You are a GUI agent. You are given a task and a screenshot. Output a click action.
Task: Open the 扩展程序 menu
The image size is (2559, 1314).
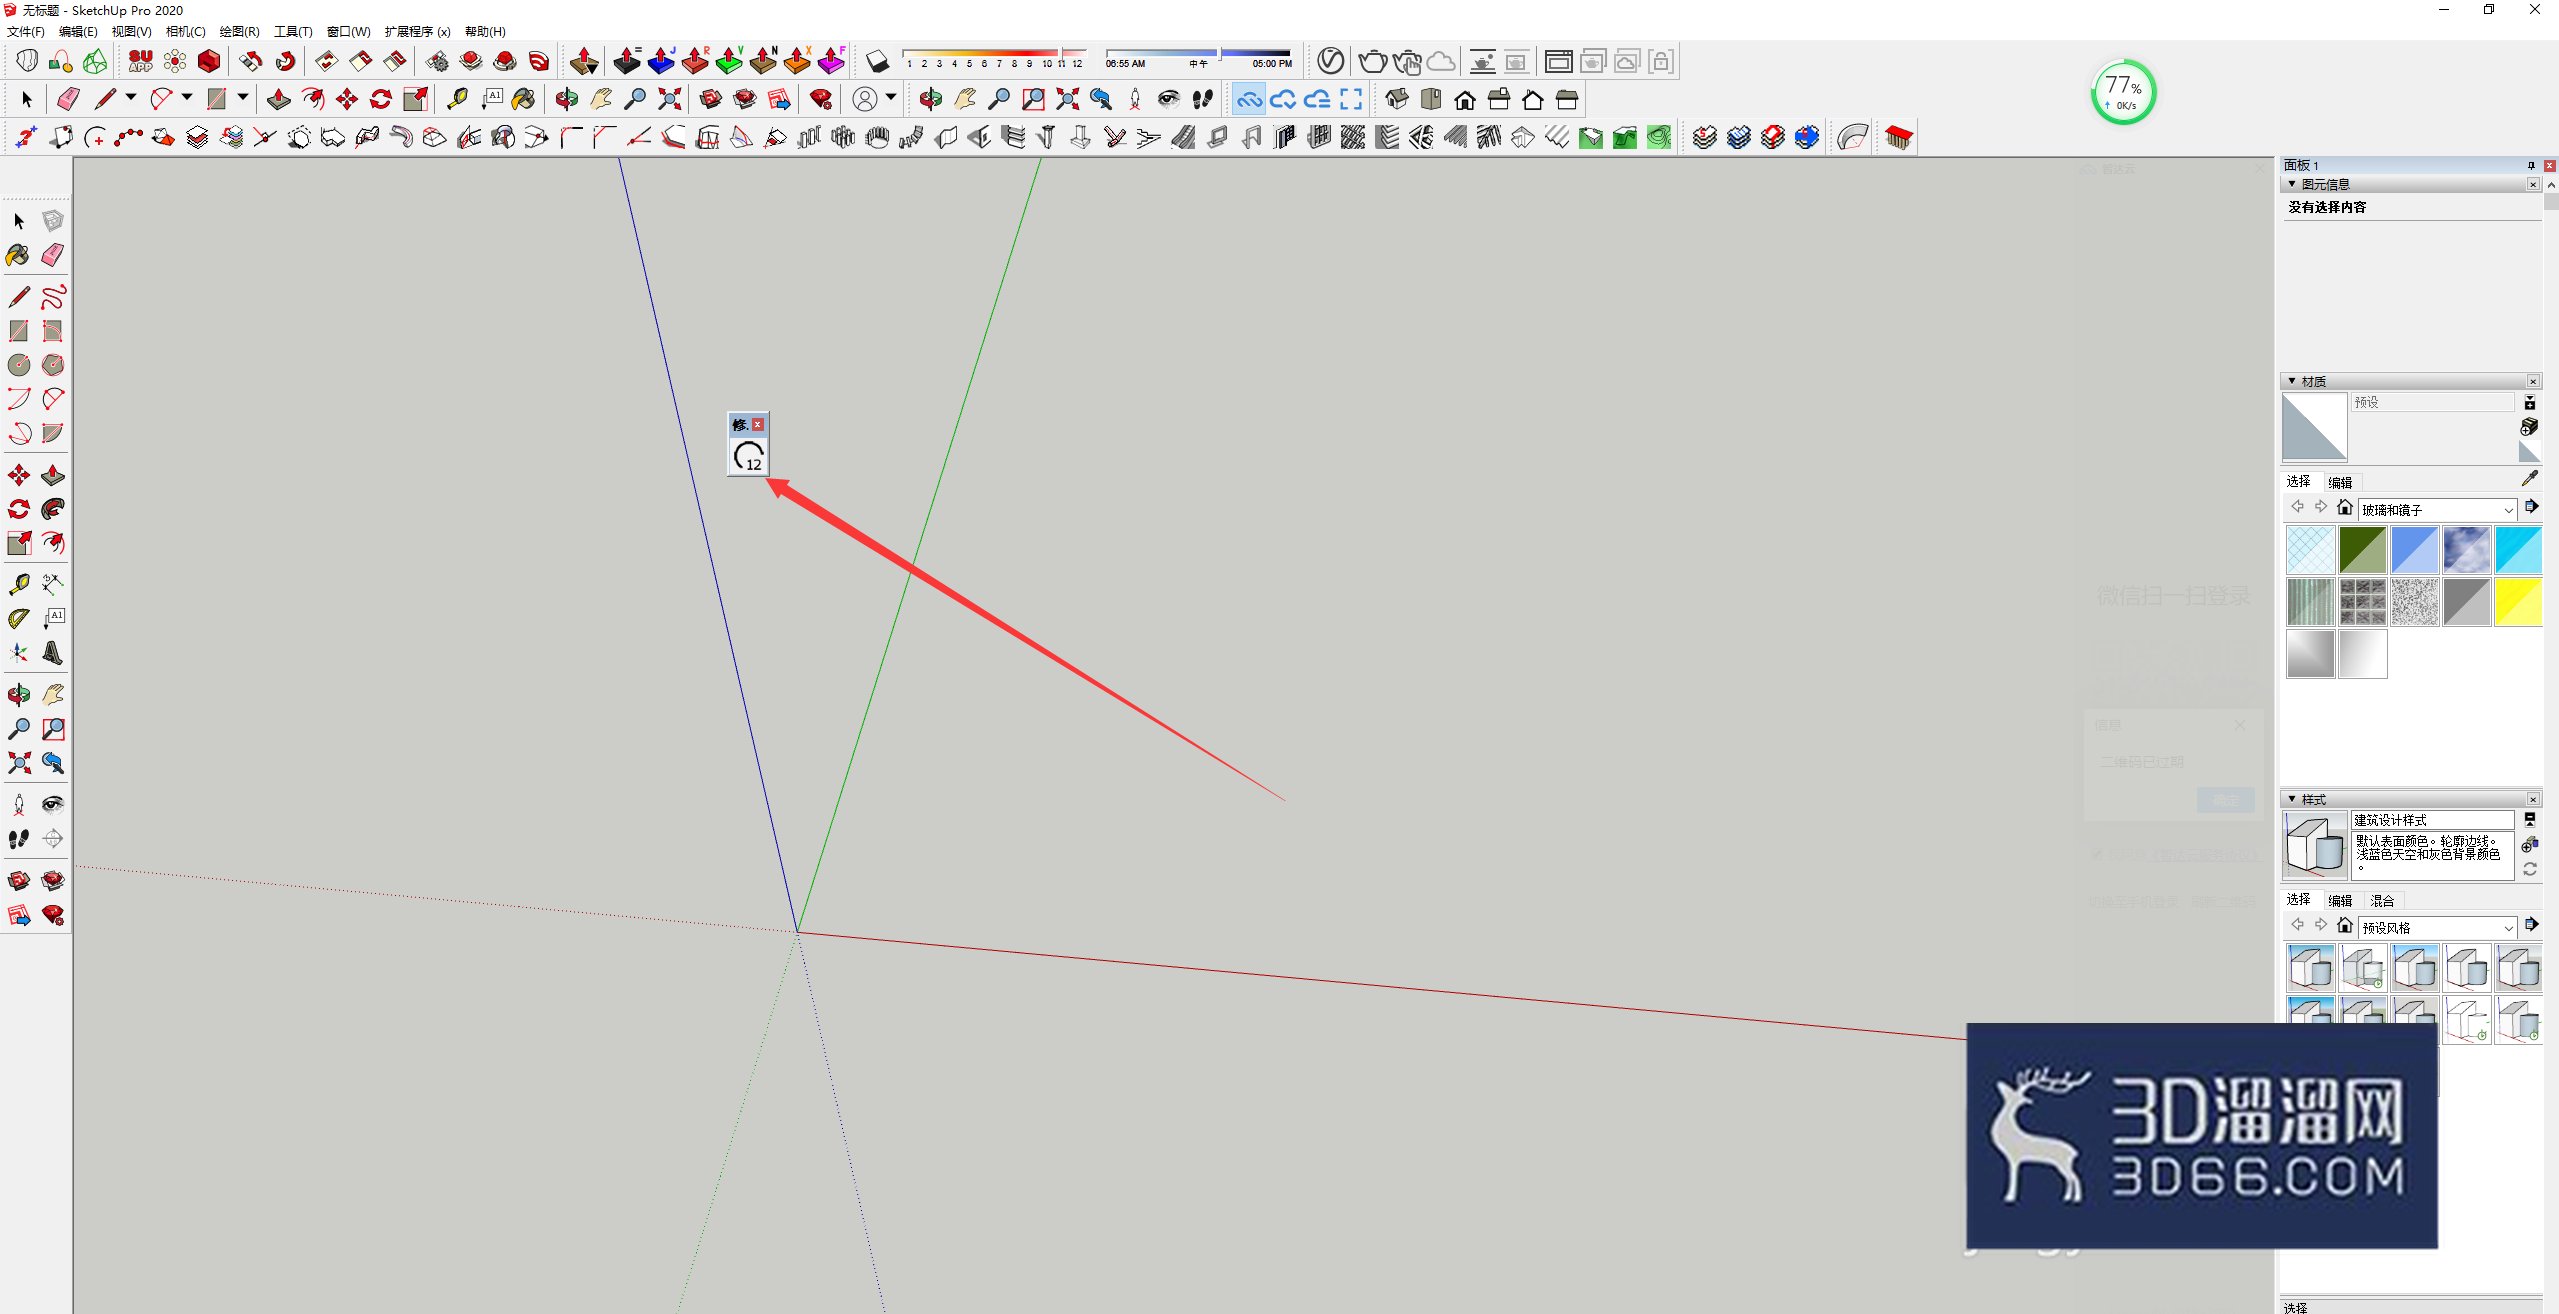coord(417,31)
